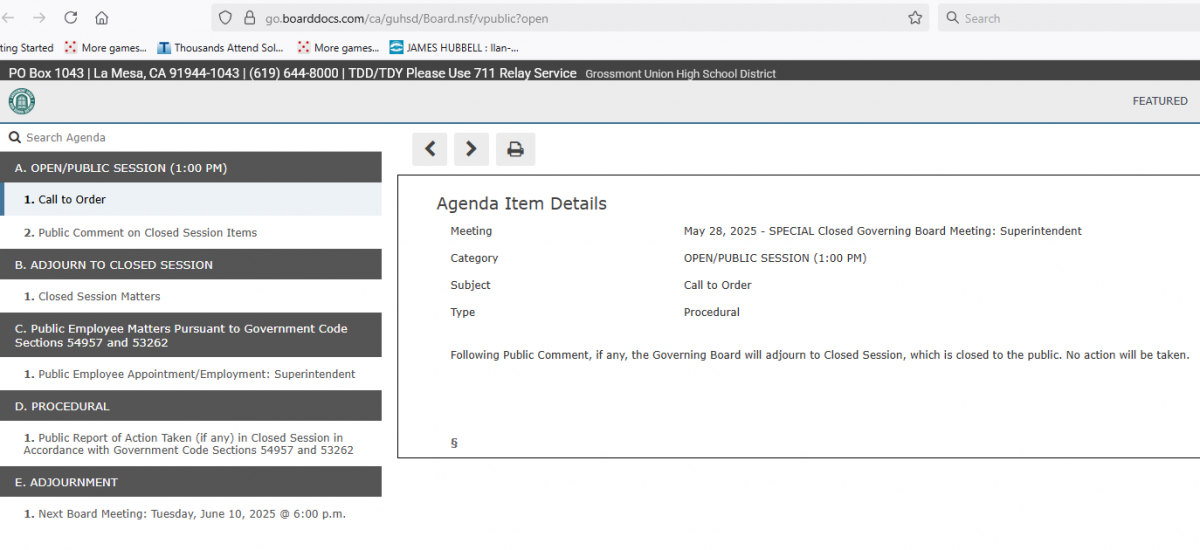Click the Grossmont district seal logo
Image resolution: width=1200 pixels, height=550 pixels.
tap(21, 101)
